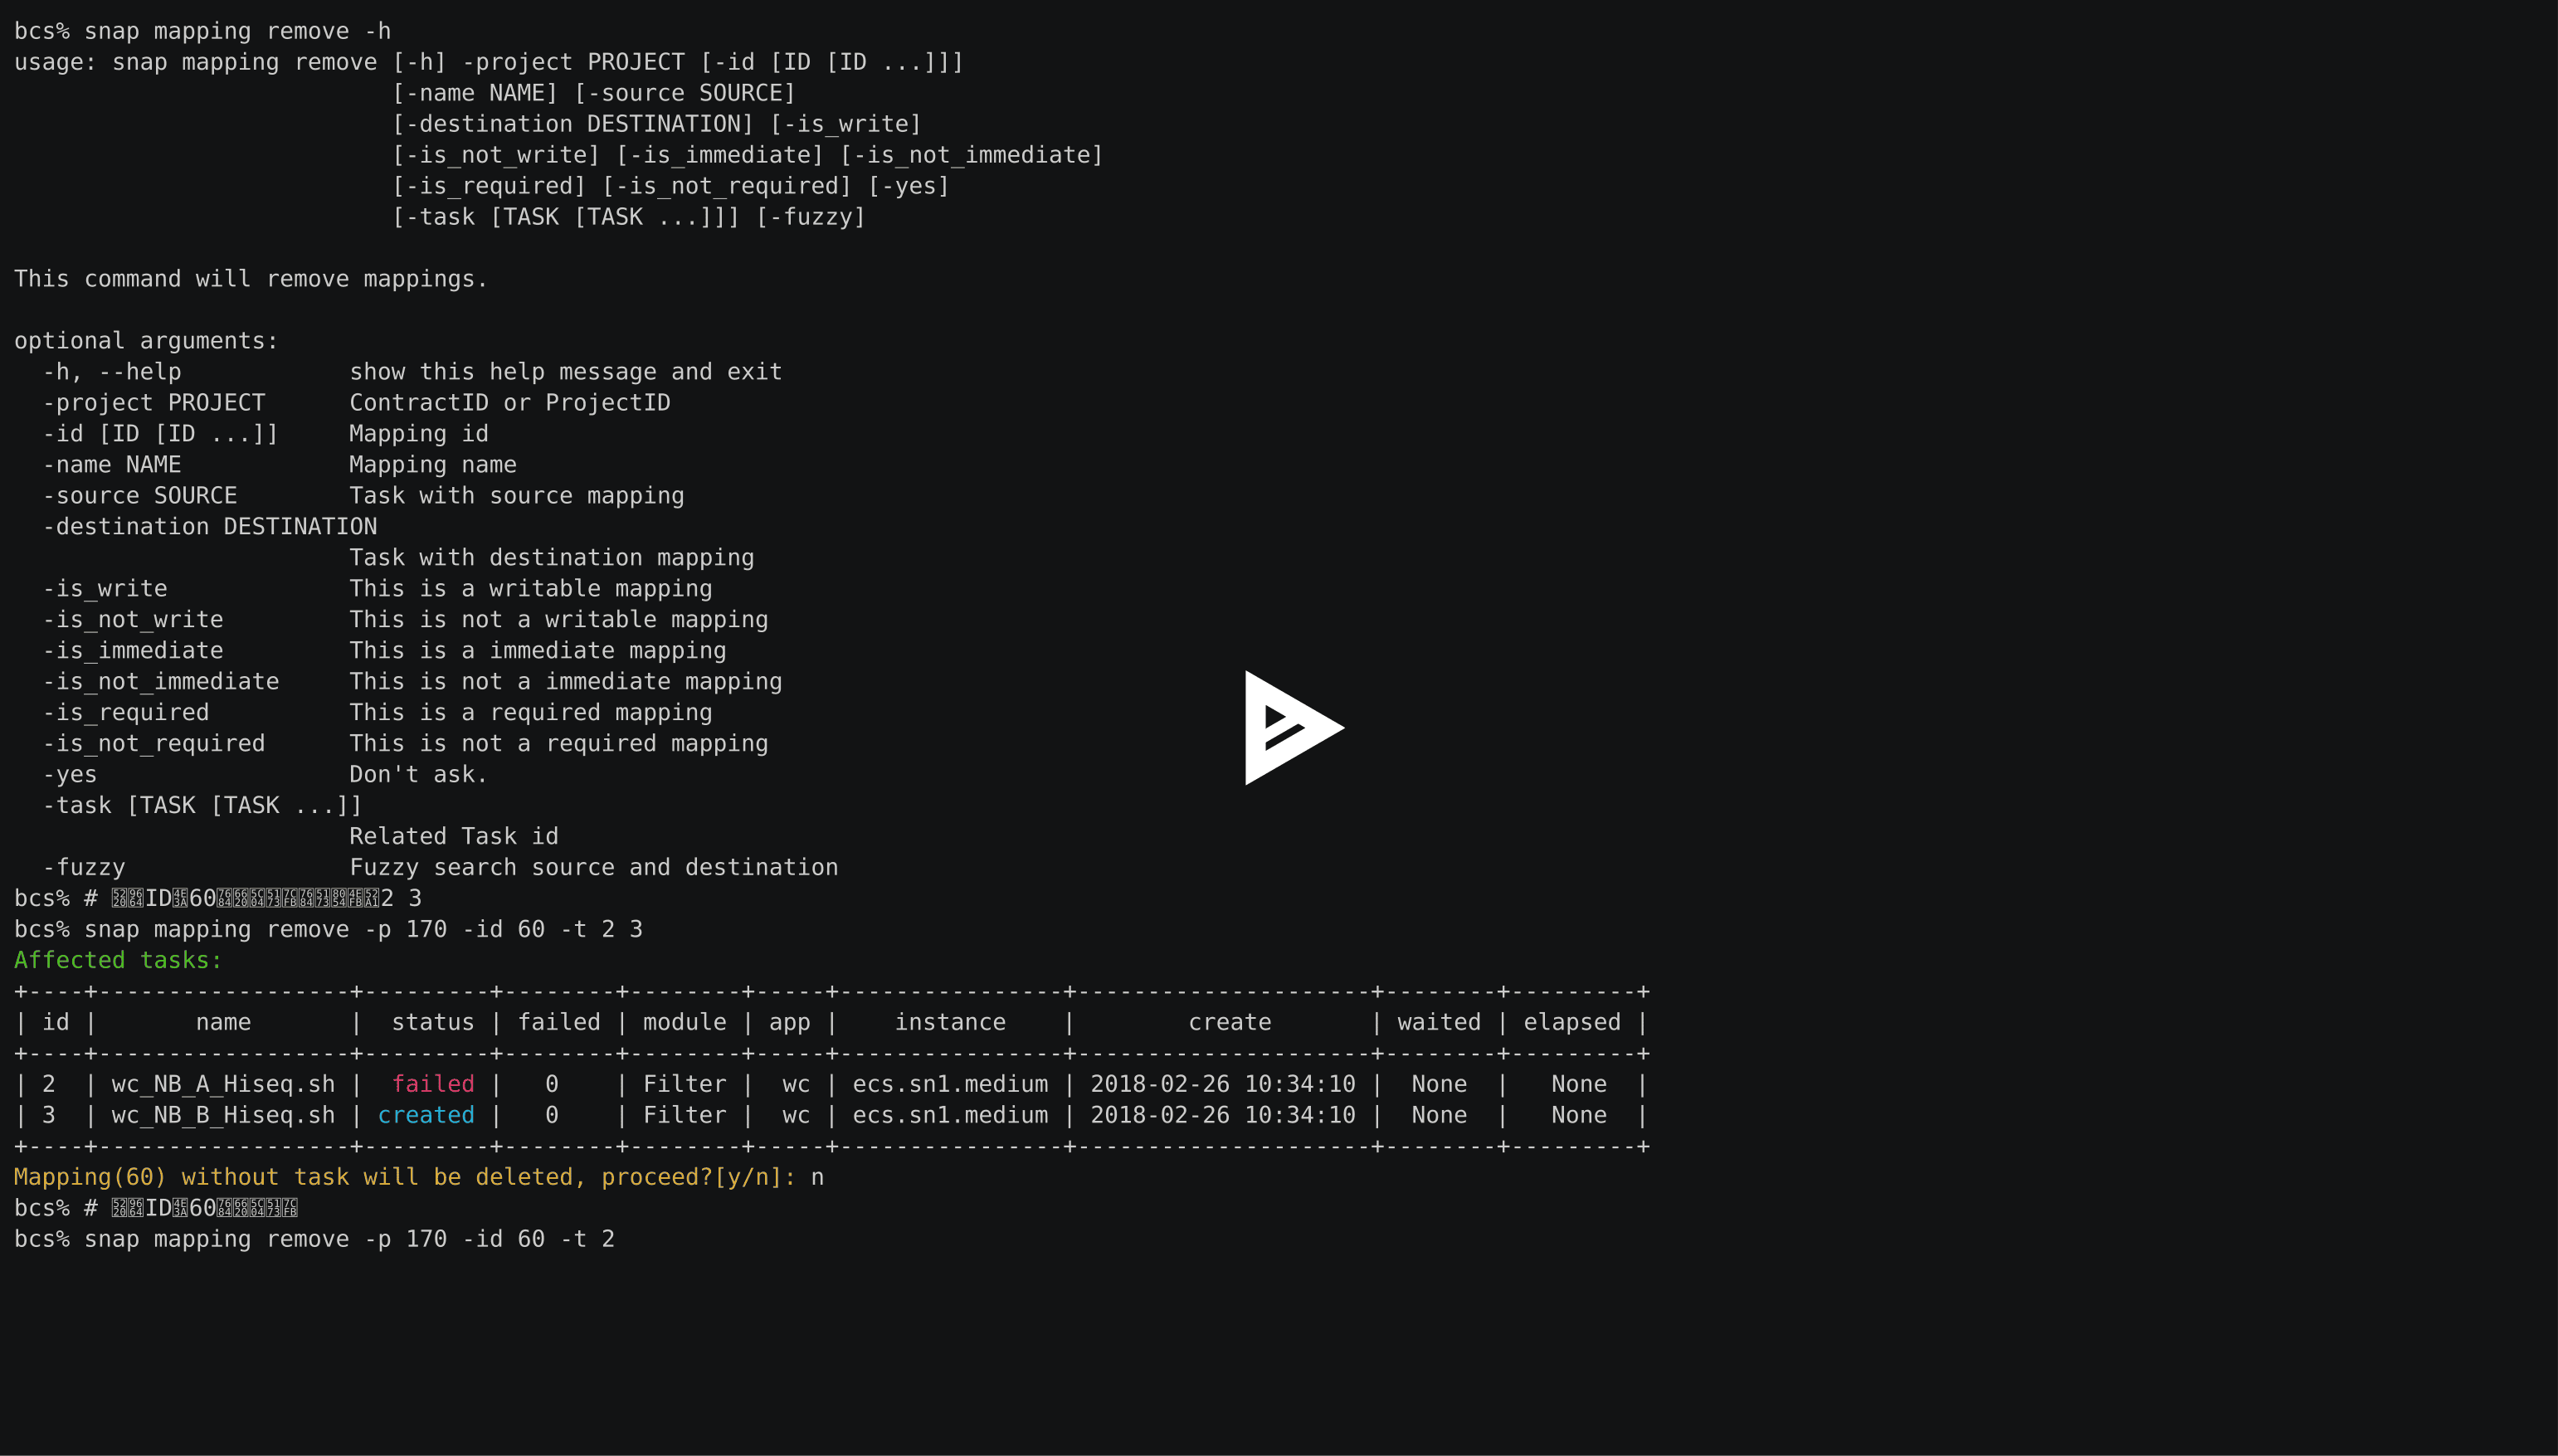Select task name 'wc_NB_B_Hiseq.sh'

click(223, 1115)
